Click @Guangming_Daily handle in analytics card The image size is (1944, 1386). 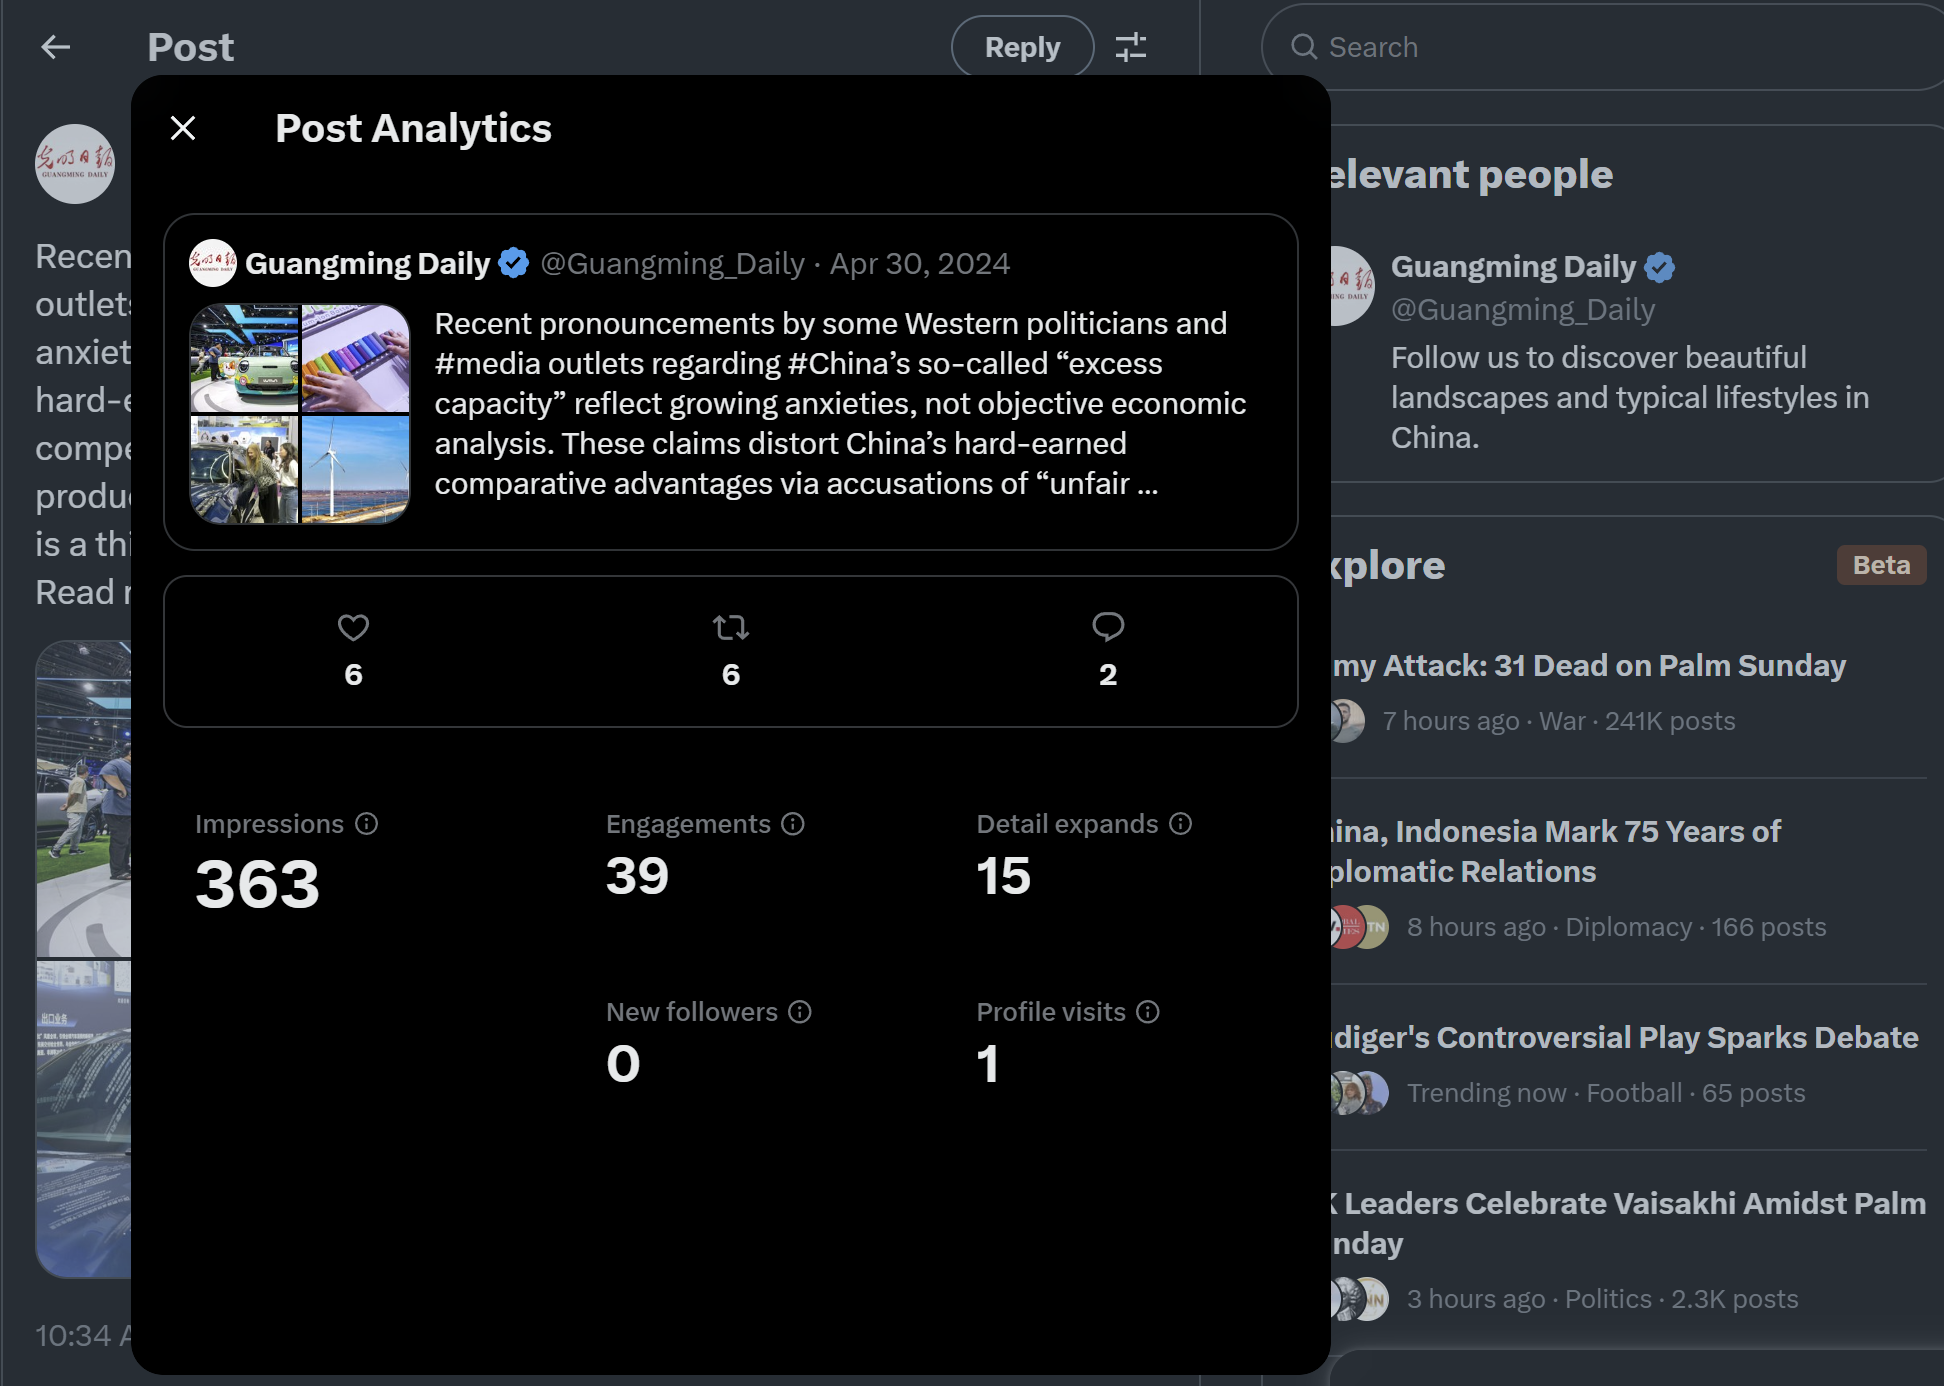click(673, 264)
